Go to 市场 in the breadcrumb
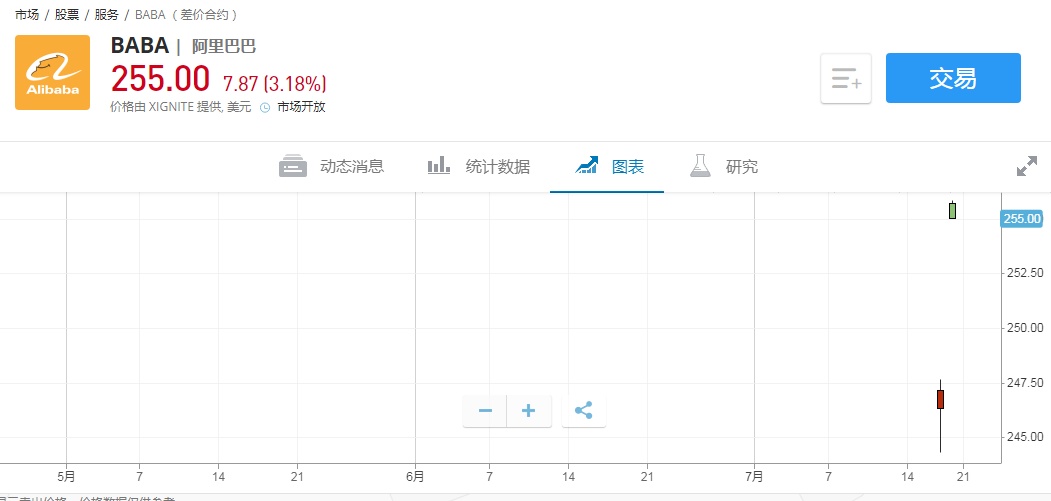 tap(28, 15)
